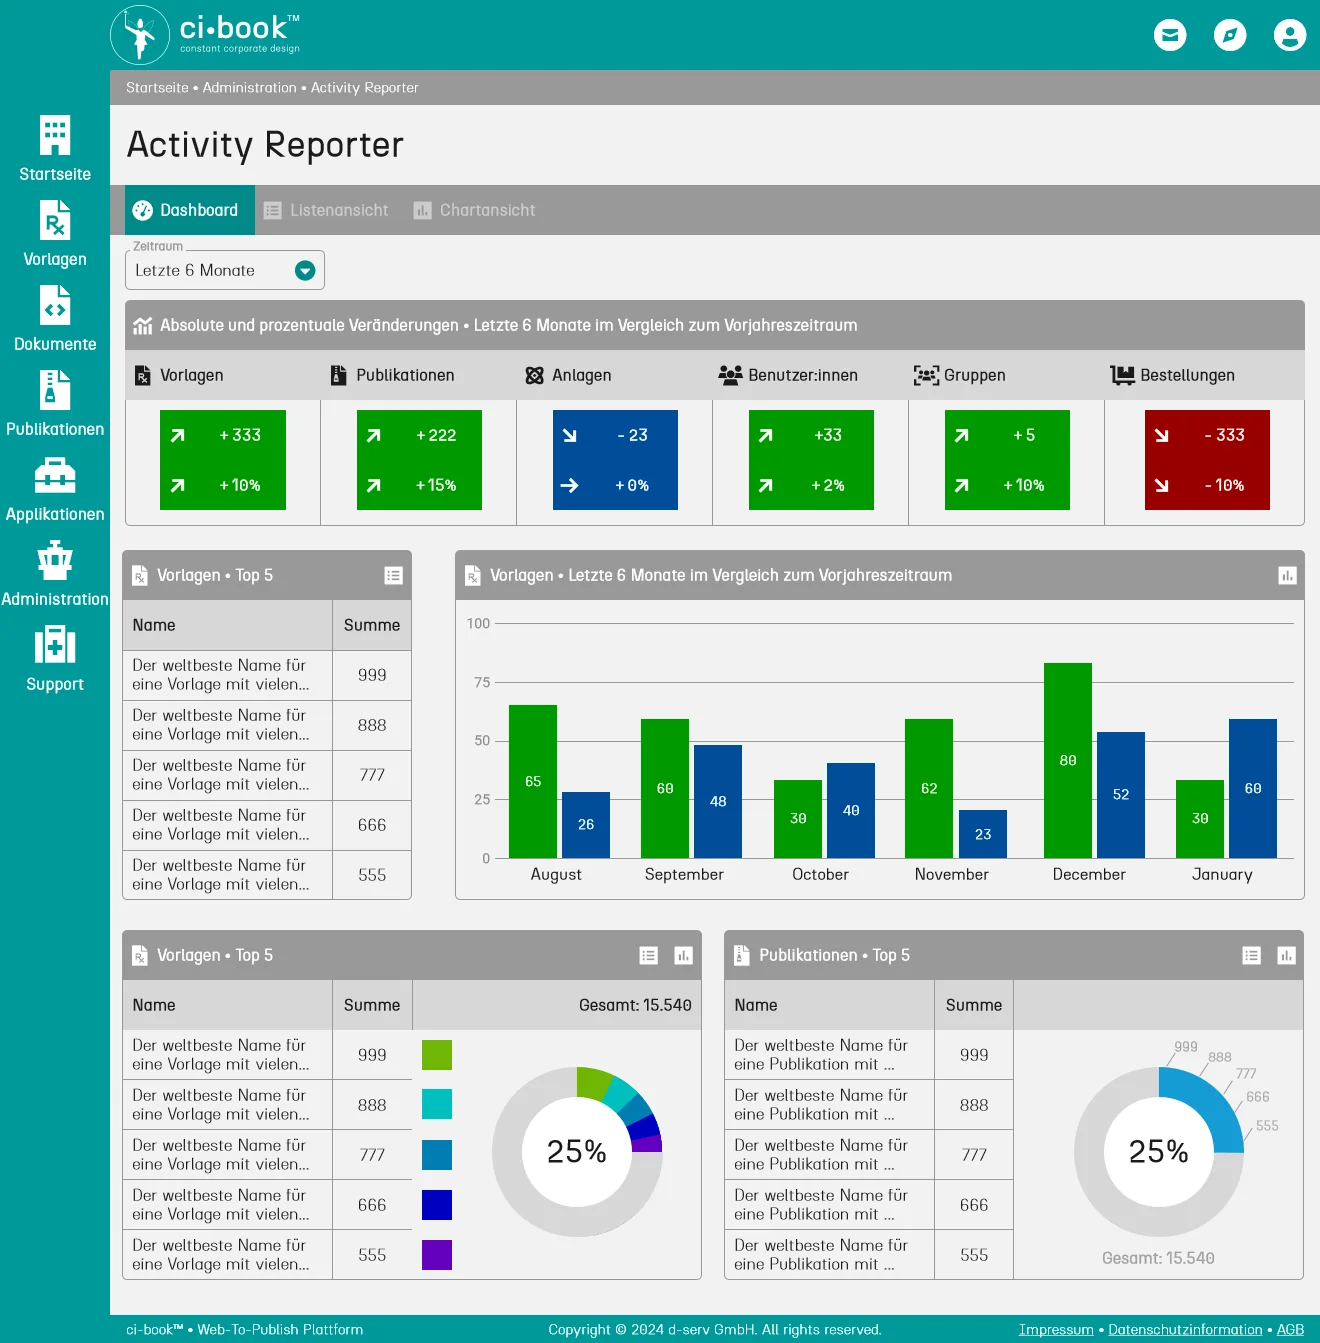Open the user profile icon
The height and width of the screenshot is (1343, 1320).
1289,36
